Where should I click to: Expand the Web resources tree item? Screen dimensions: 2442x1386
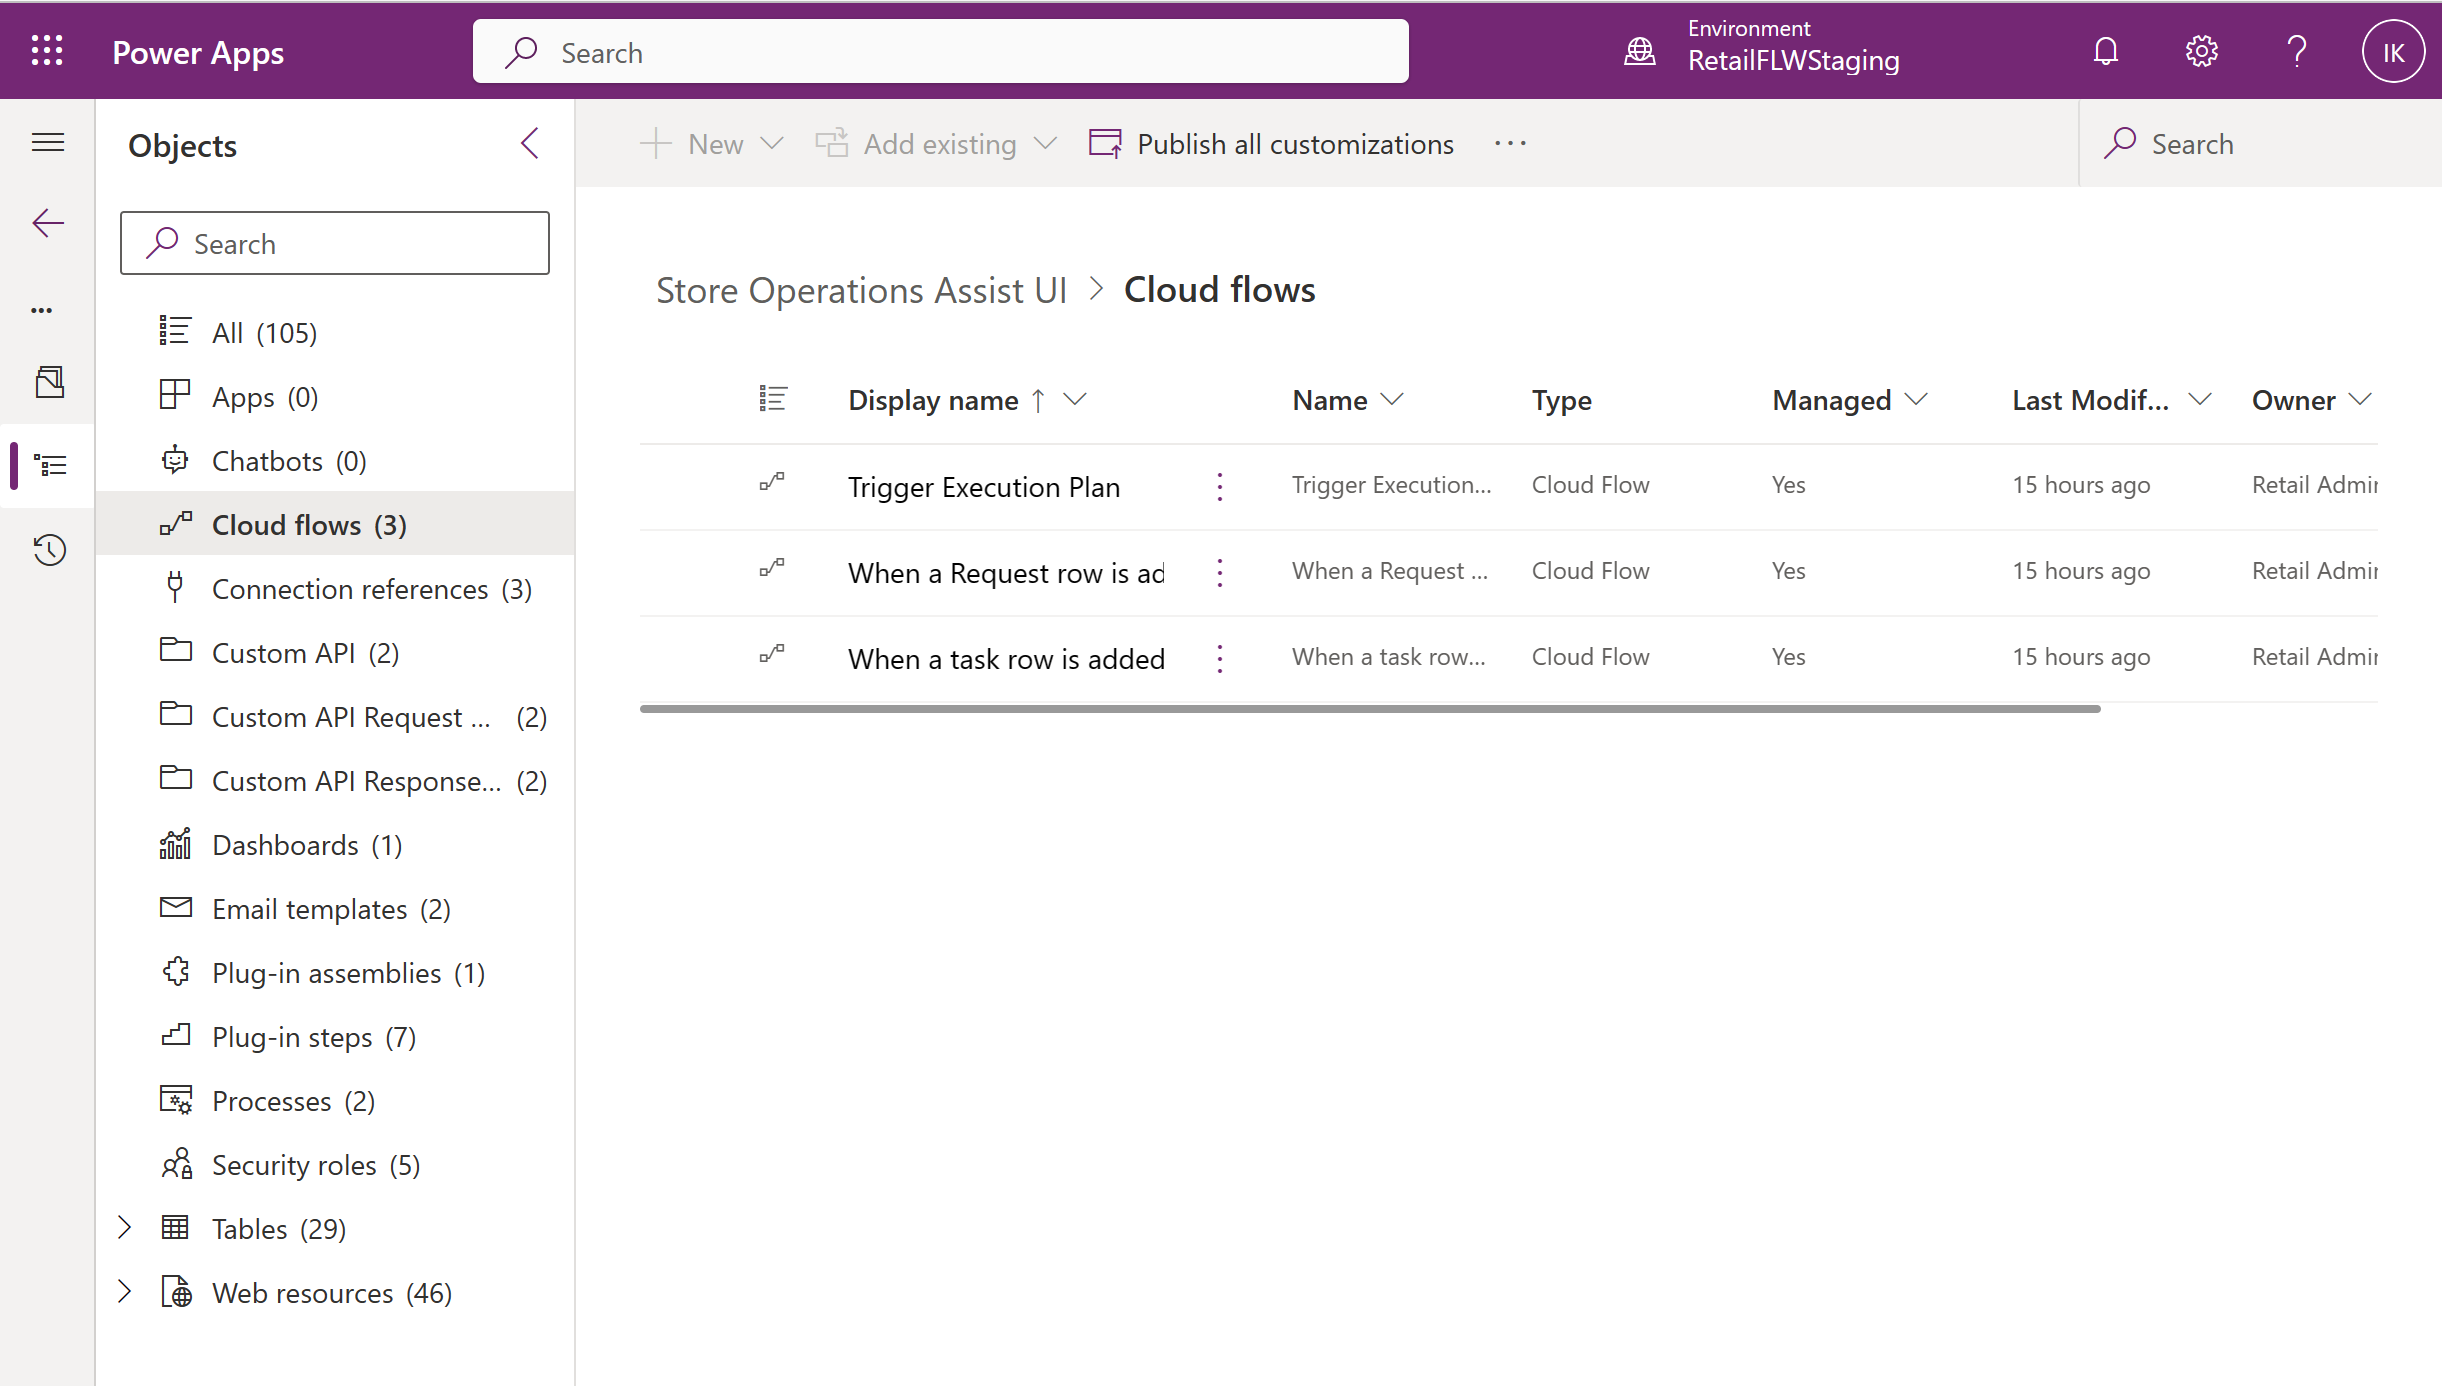click(x=126, y=1292)
